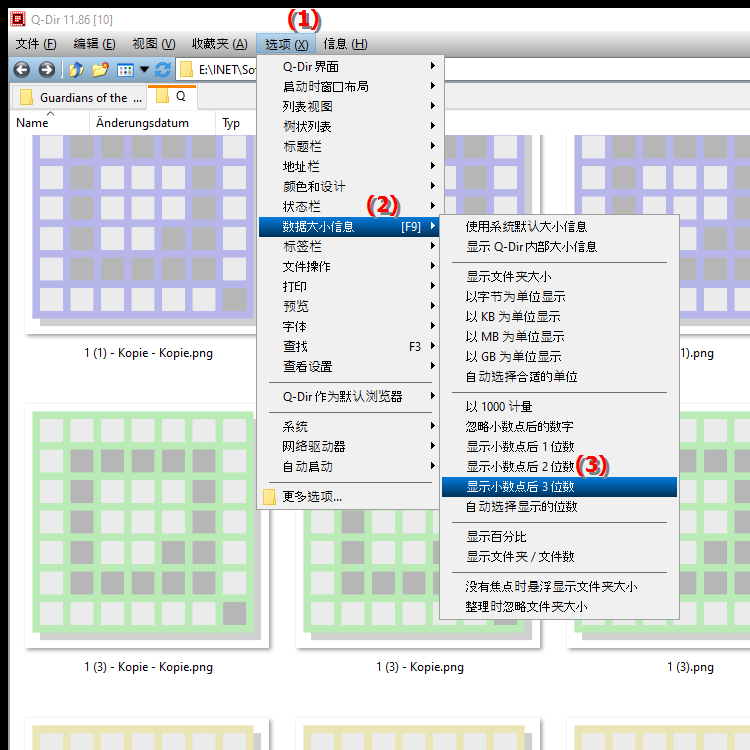Go back with the left arrow button
The width and height of the screenshot is (750, 750).
pos(22,70)
